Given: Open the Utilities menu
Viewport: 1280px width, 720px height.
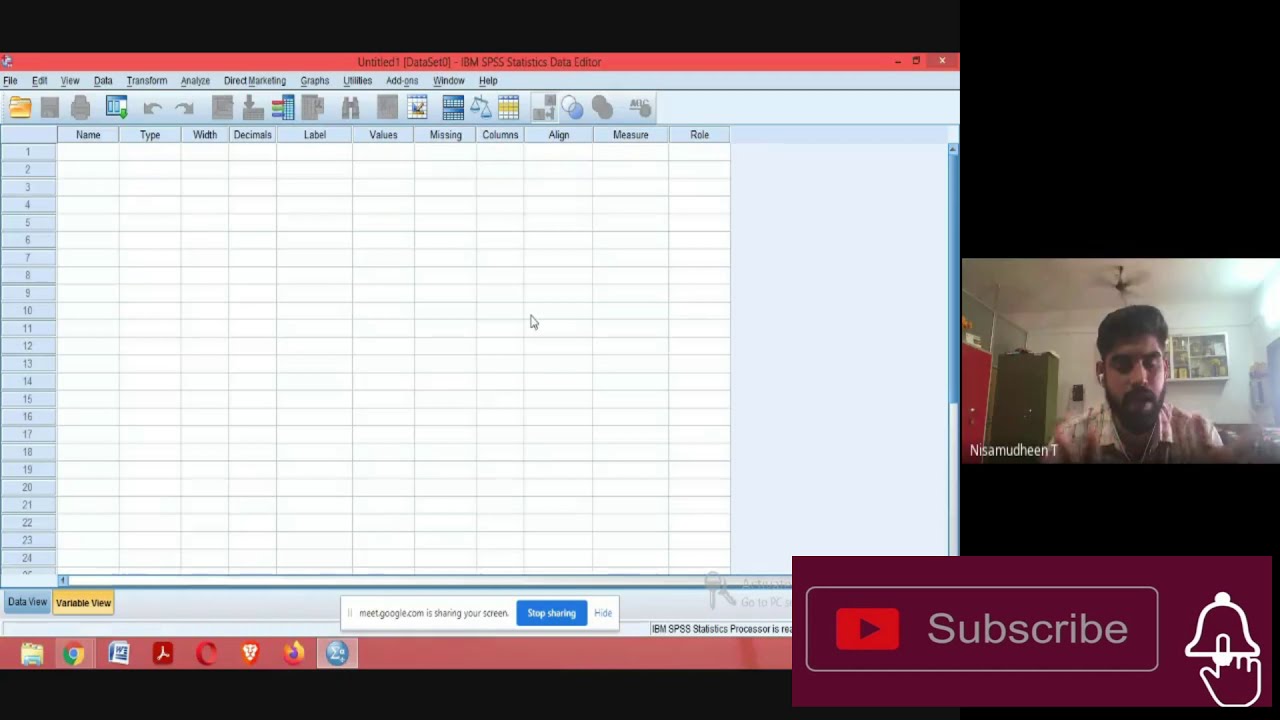Looking at the screenshot, I should [357, 81].
